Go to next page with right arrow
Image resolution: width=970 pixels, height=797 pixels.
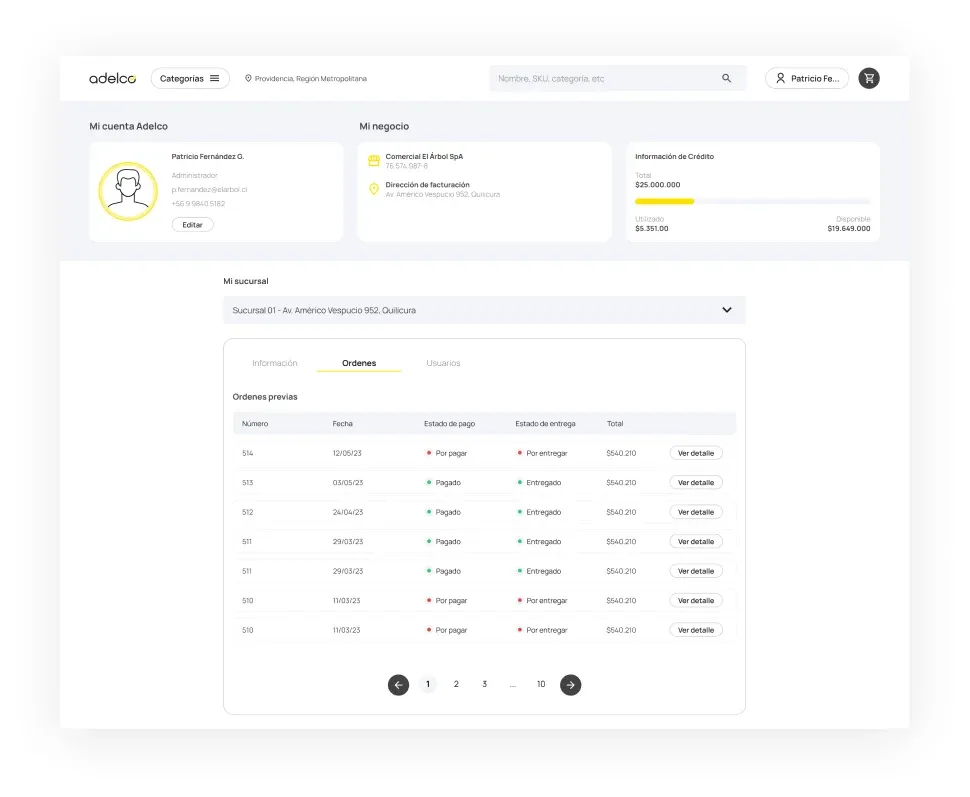(570, 684)
